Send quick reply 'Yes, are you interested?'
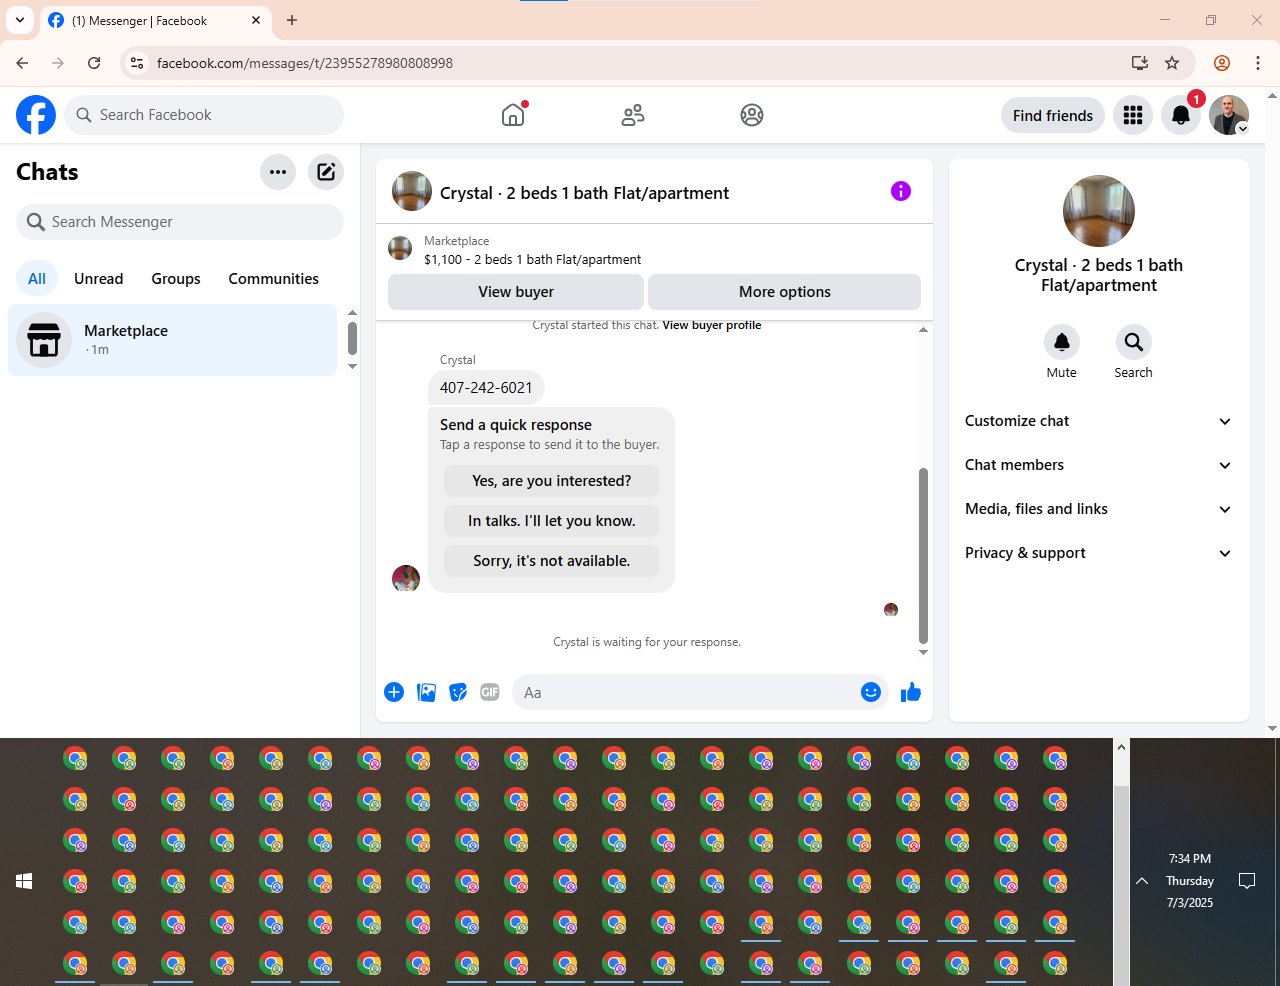The image size is (1280, 986). point(552,481)
